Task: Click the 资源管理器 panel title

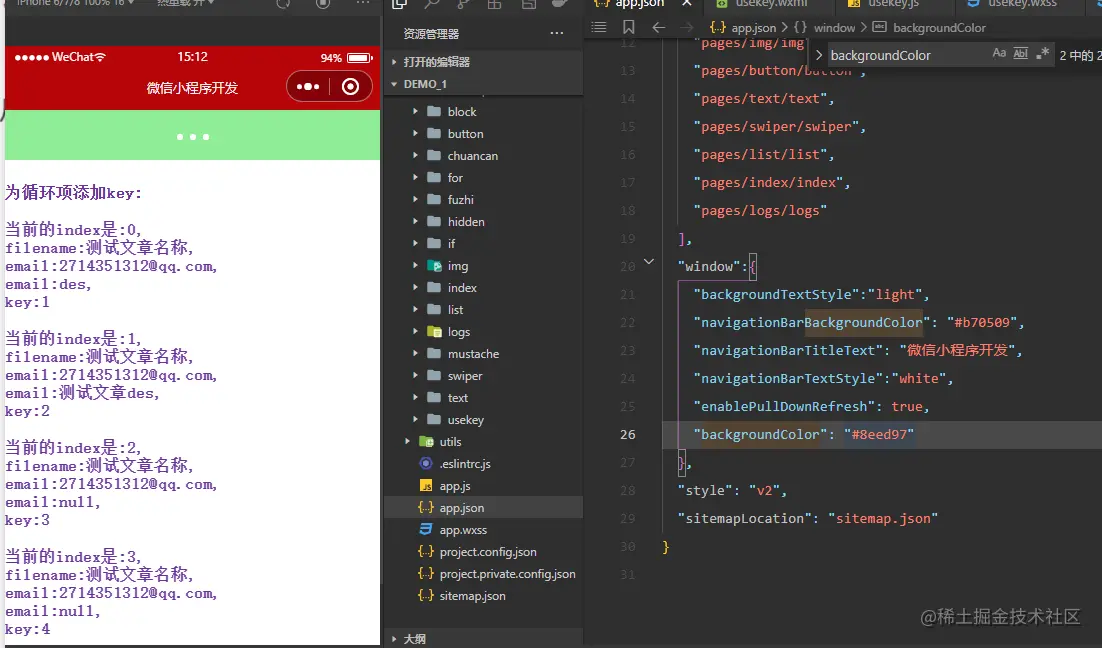Action: click(431, 34)
